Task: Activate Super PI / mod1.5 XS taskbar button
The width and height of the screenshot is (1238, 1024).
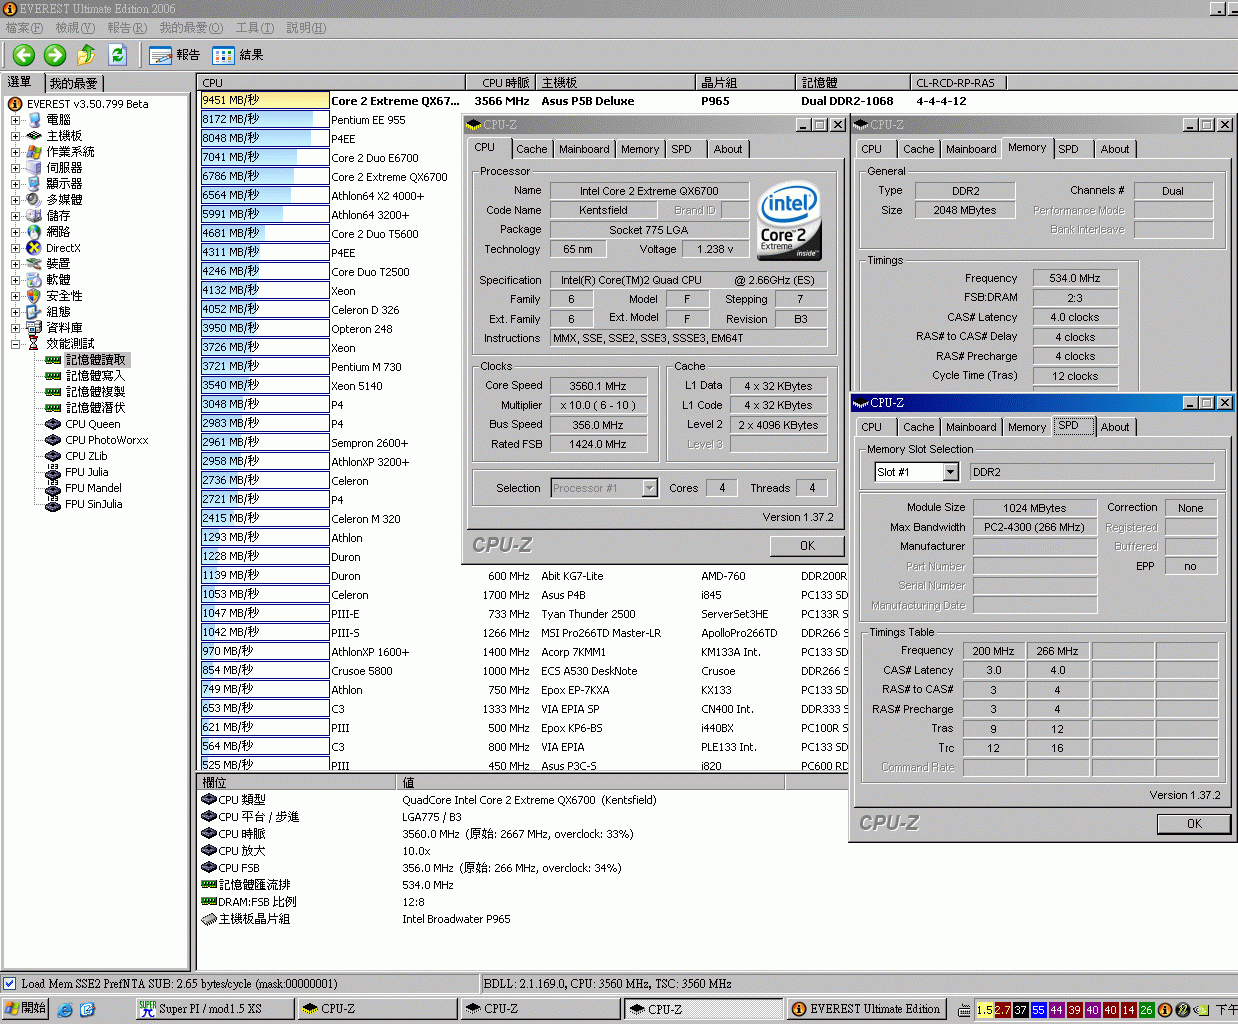Action: pyautogui.click(x=215, y=1009)
